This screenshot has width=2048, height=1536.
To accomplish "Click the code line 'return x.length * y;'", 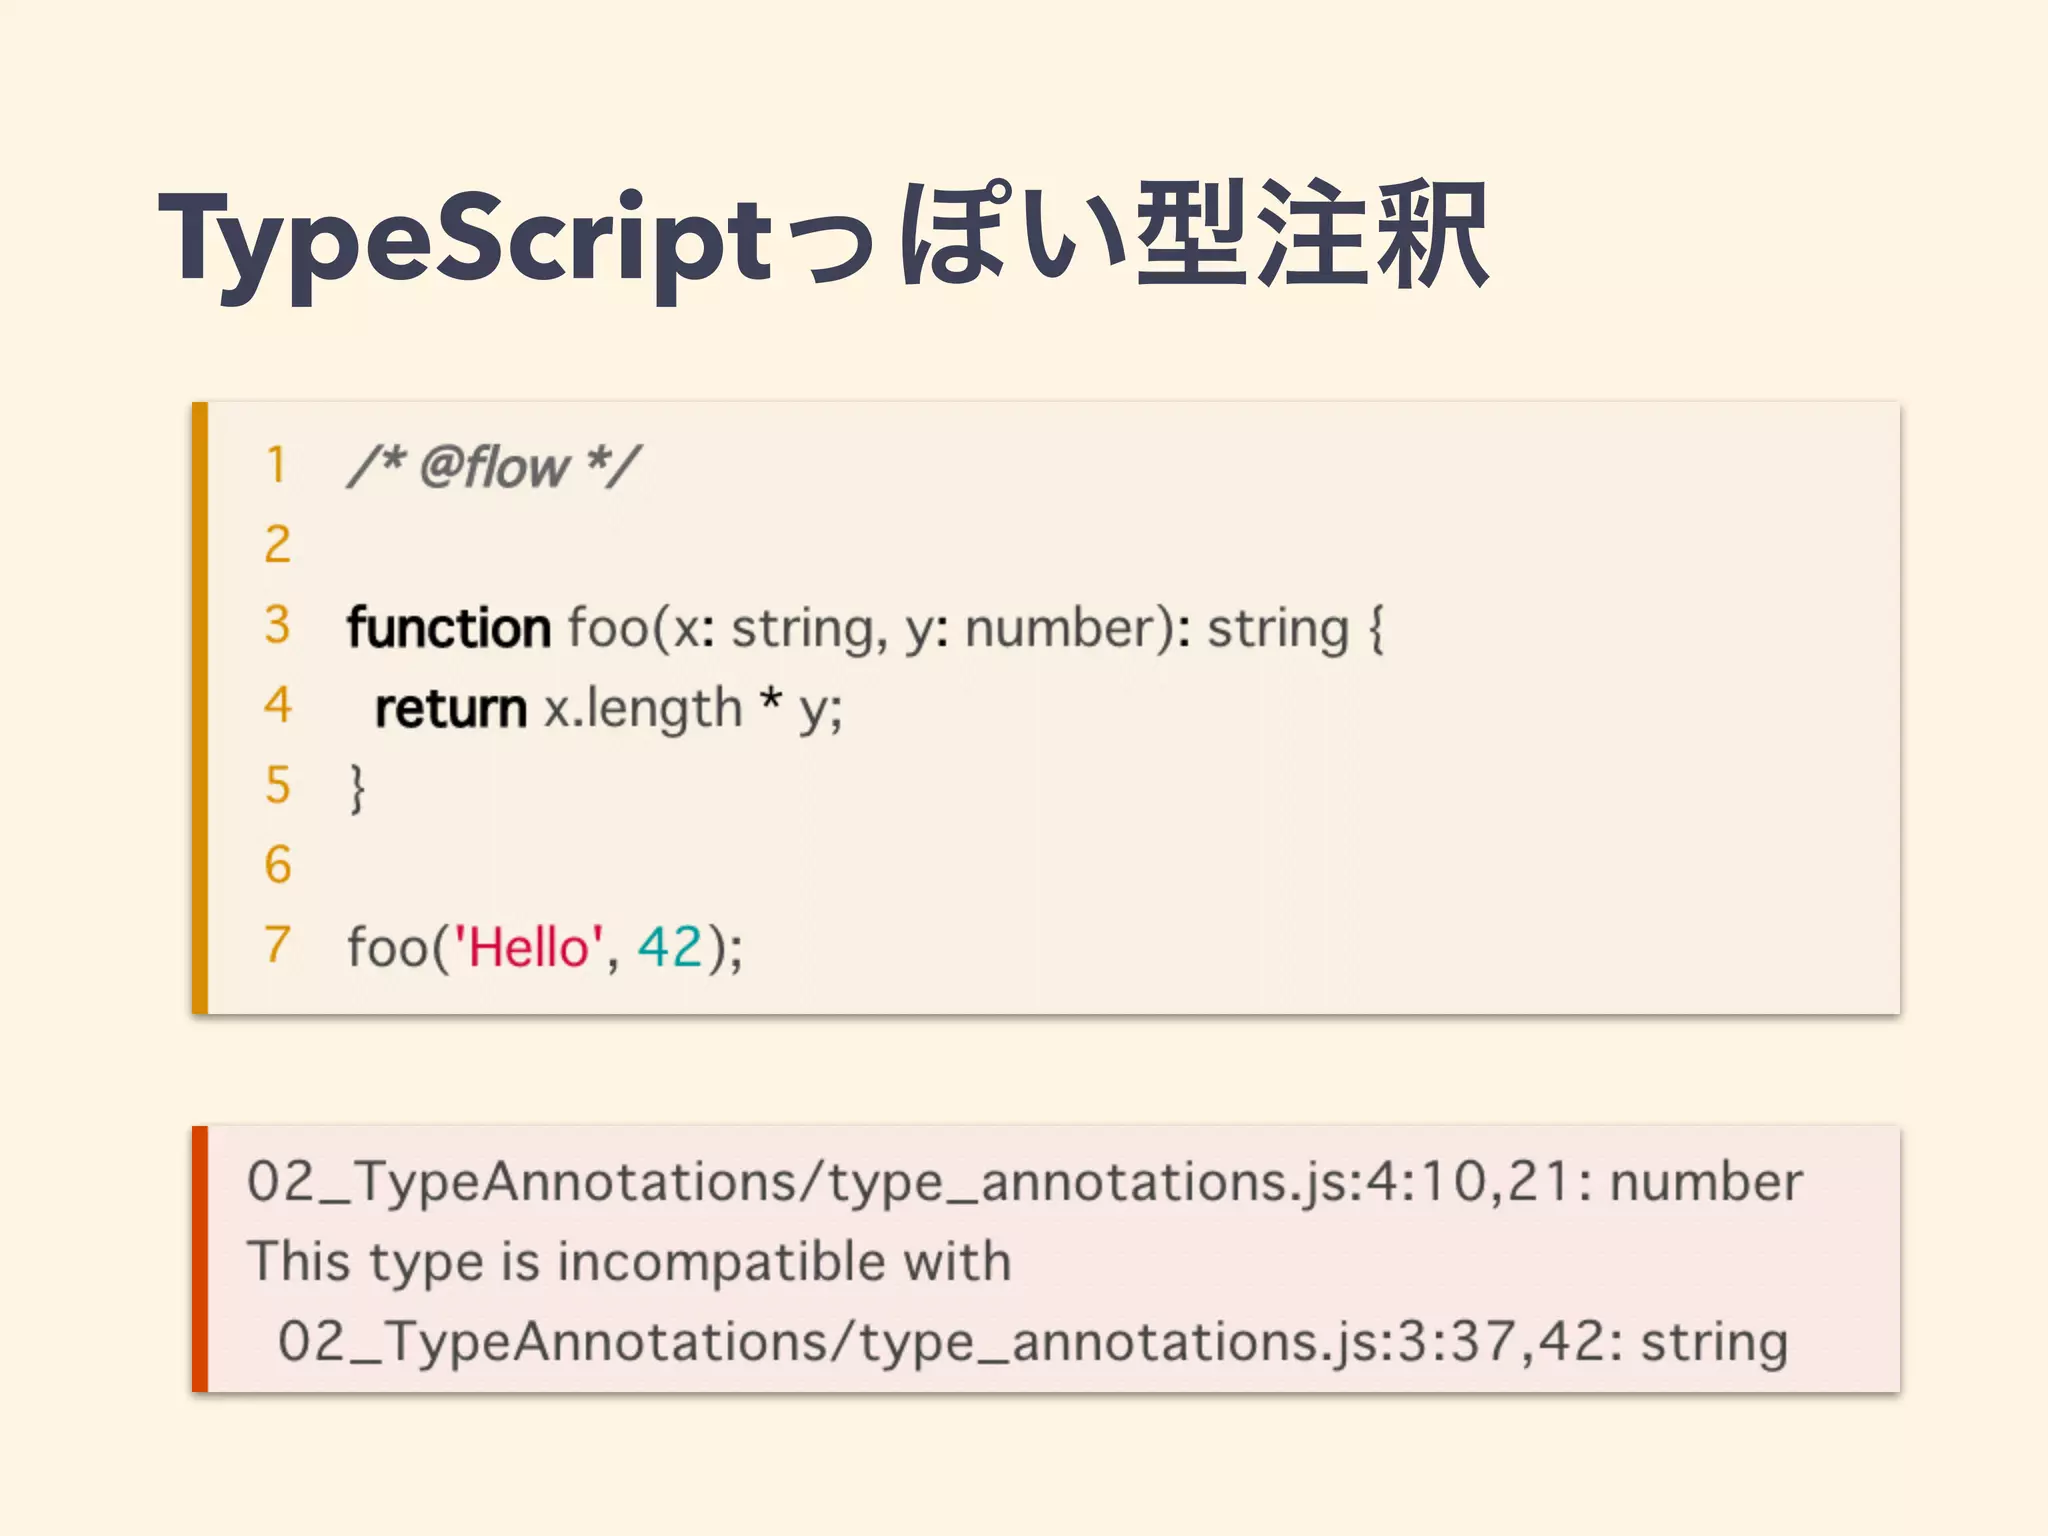I will click(x=609, y=709).
